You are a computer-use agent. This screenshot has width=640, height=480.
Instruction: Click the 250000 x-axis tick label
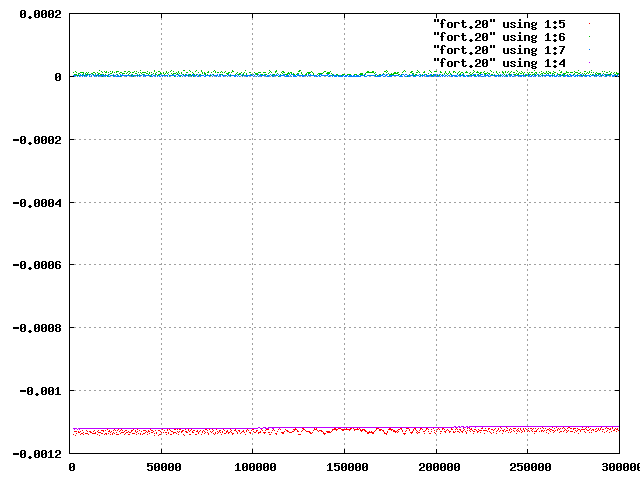click(530, 467)
